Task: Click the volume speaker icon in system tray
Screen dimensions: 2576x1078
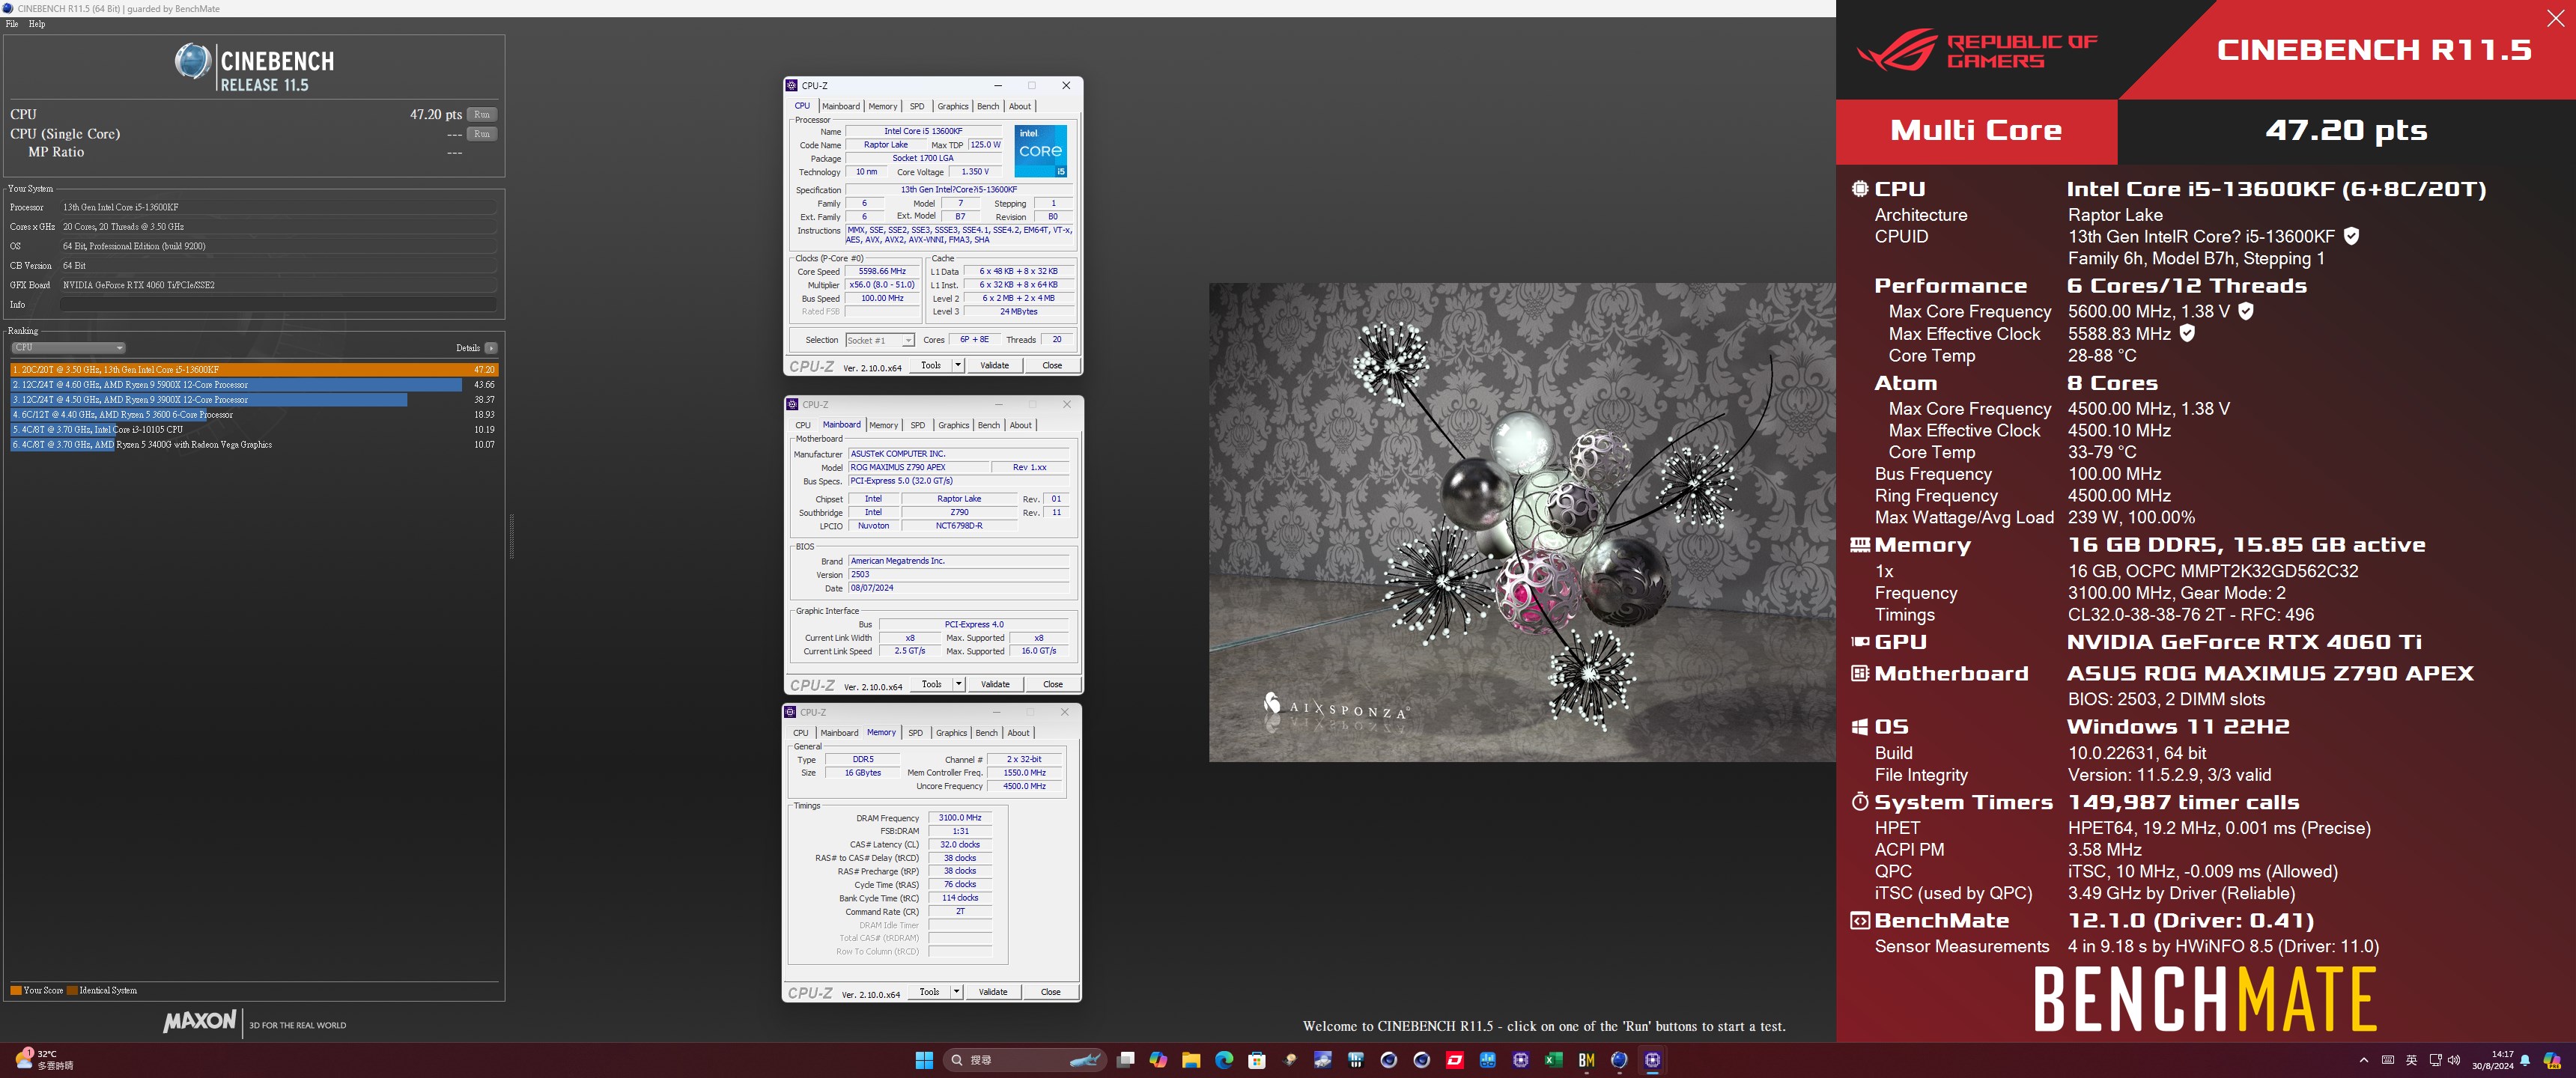Action: 2453,1060
